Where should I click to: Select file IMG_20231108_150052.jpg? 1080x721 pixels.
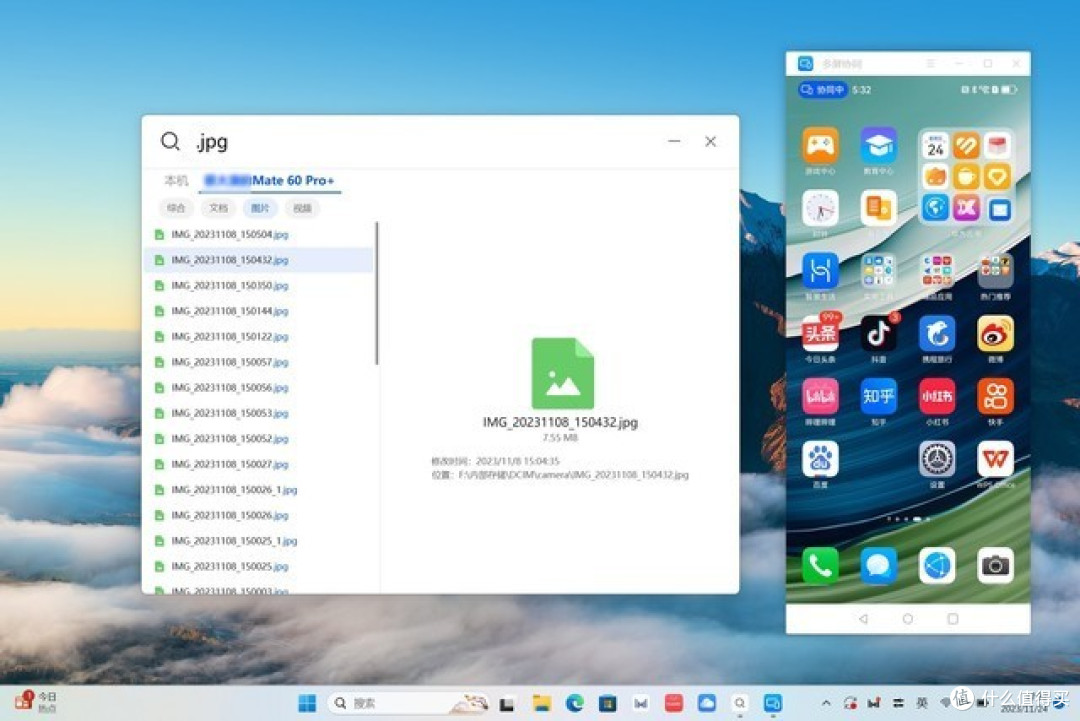pyautogui.click(x=258, y=439)
